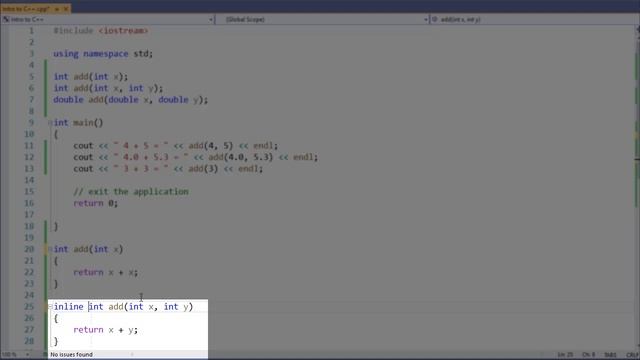Click the 'int add(int x);' declaration on line 5
640x360 pixels.
coord(91,77)
